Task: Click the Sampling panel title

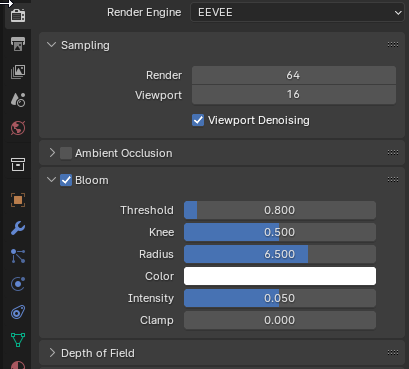Action: [x=85, y=45]
